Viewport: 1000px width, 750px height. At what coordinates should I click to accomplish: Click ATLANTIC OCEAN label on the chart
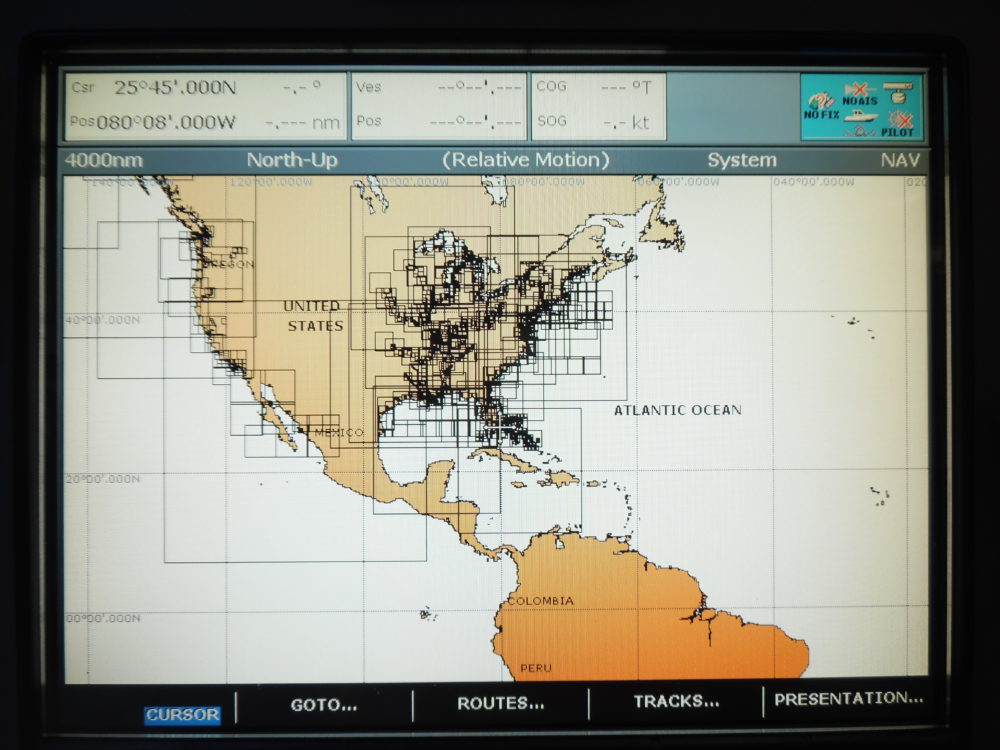(x=677, y=410)
